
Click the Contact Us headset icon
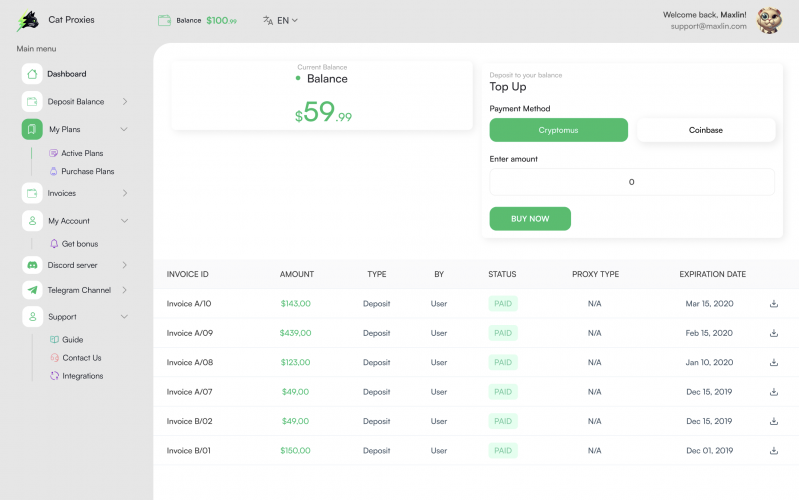(55, 358)
